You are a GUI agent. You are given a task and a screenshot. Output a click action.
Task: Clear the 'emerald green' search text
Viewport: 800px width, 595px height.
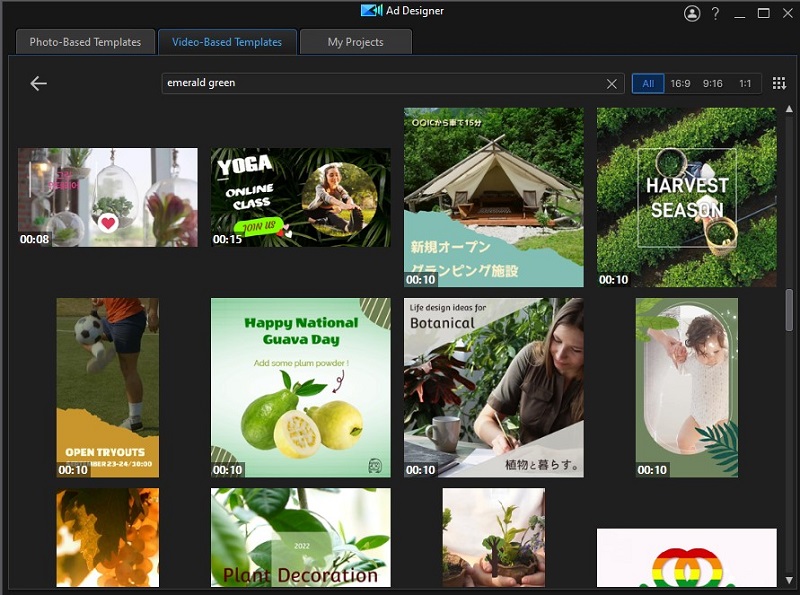[x=611, y=84]
